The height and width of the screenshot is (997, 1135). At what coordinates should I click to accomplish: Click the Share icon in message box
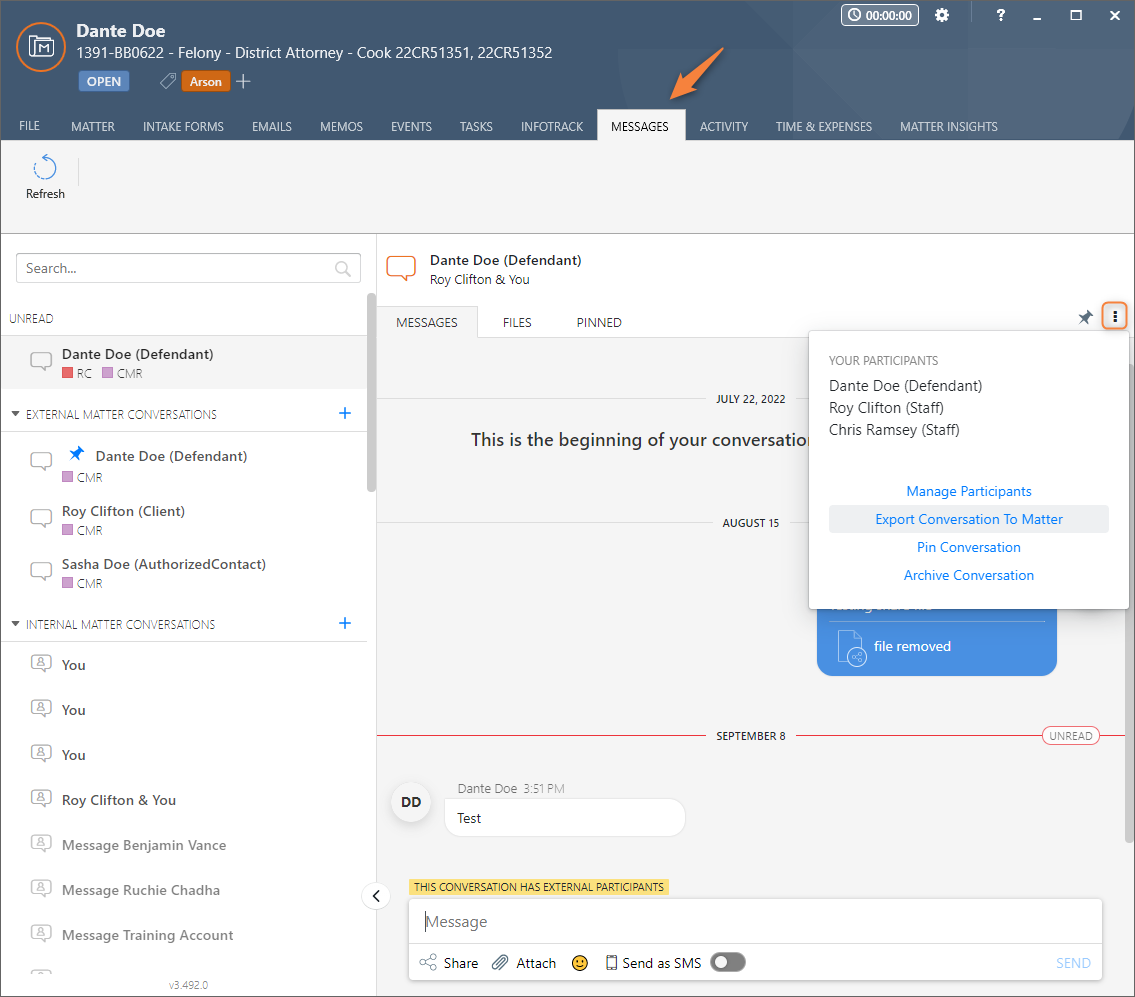pyautogui.click(x=429, y=963)
